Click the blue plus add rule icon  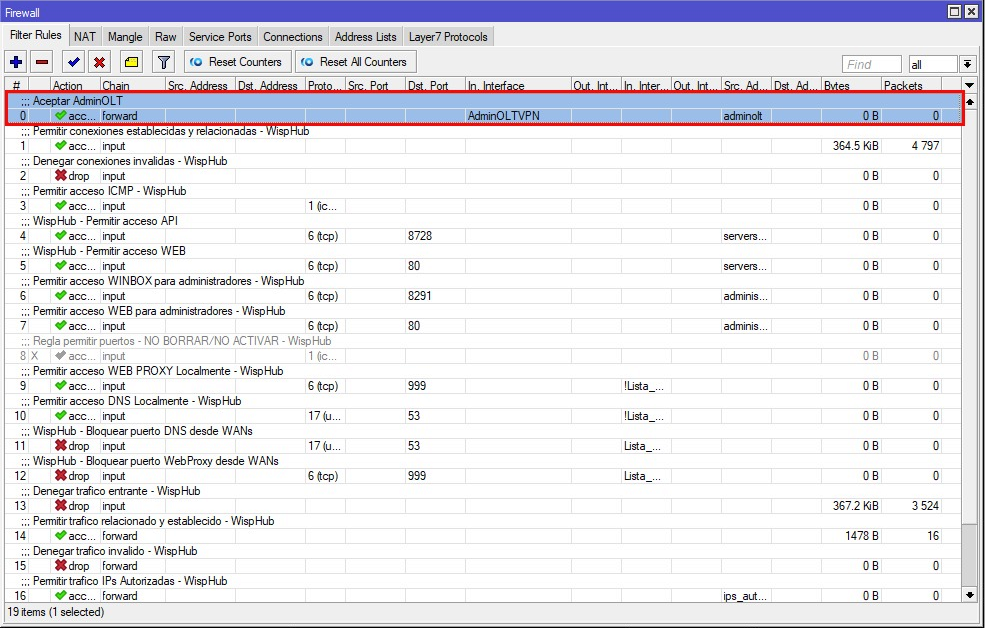[x=16, y=62]
